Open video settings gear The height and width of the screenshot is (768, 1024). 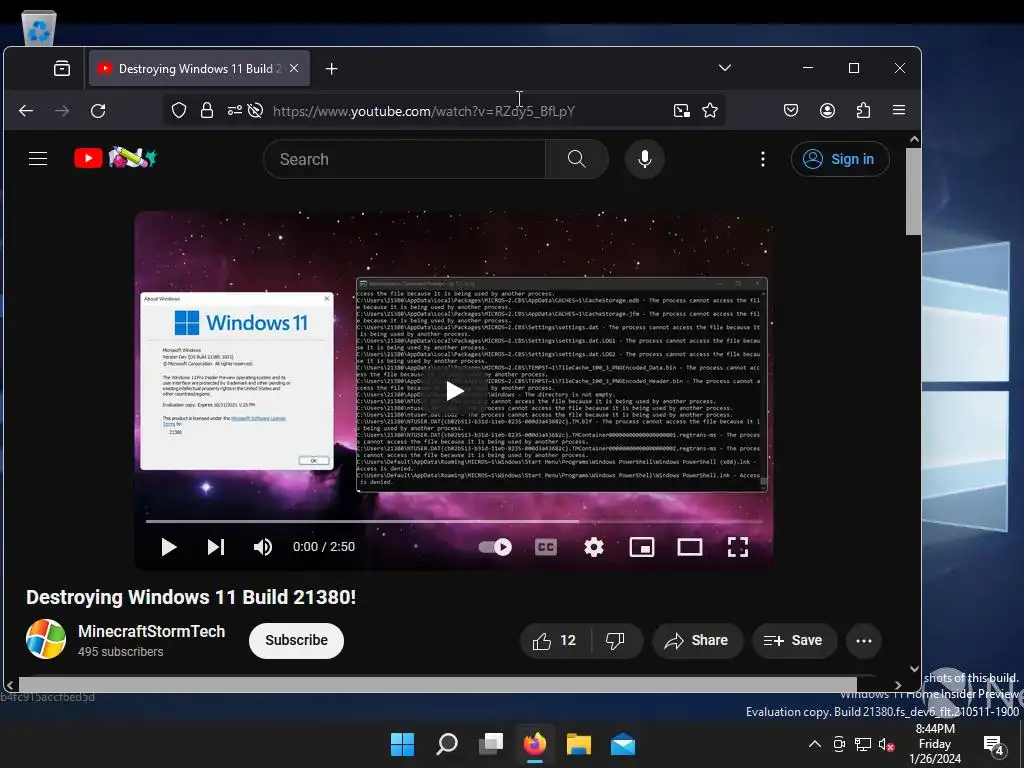(x=594, y=547)
